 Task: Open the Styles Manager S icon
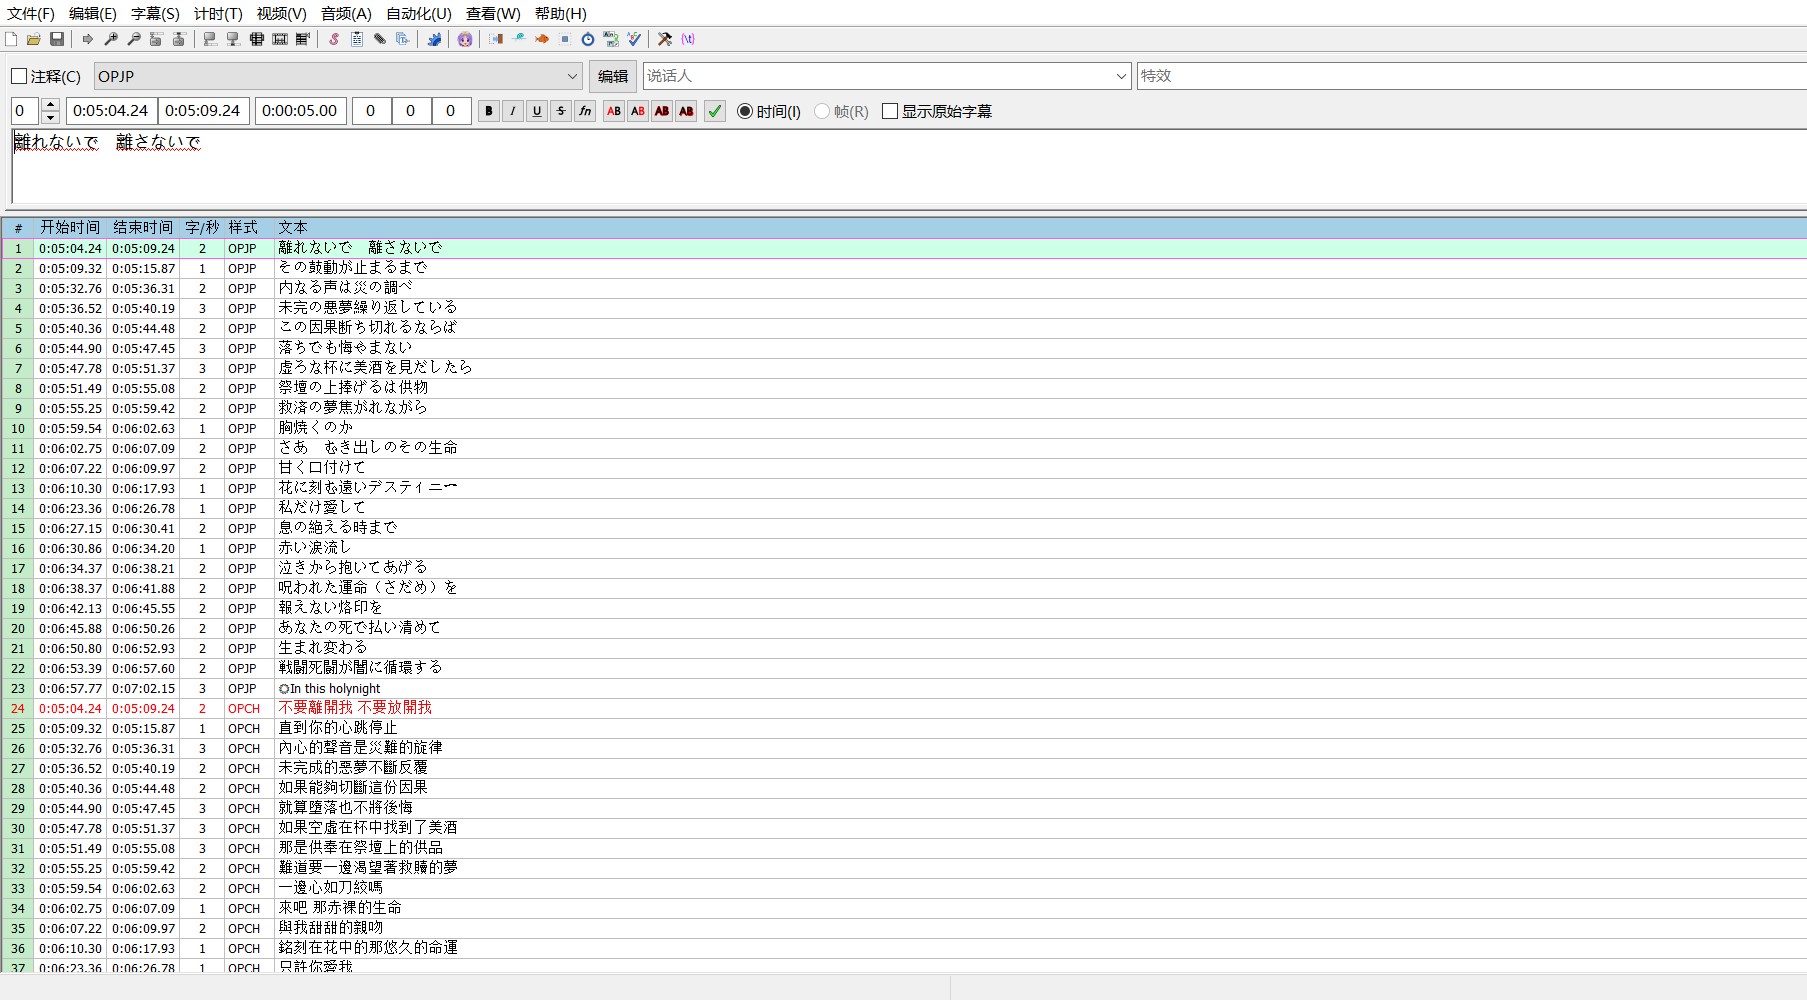pyautogui.click(x=334, y=39)
